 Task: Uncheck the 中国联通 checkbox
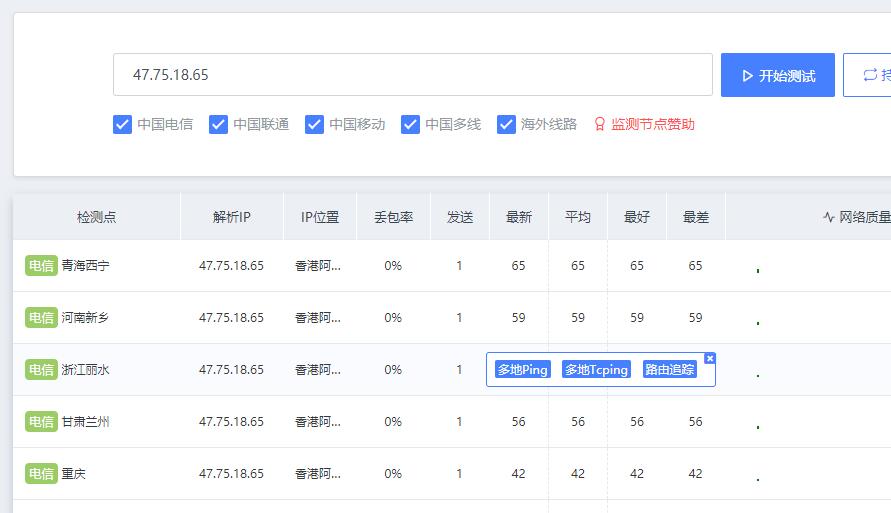(x=218, y=124)
